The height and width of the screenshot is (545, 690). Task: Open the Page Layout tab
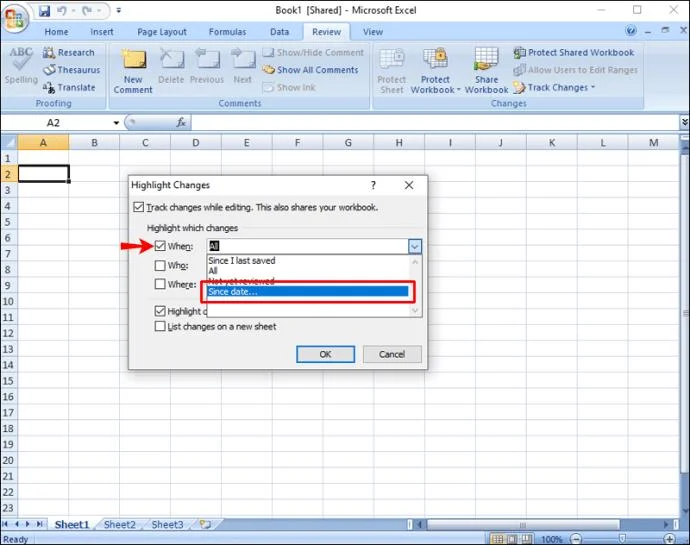point(162,32)
